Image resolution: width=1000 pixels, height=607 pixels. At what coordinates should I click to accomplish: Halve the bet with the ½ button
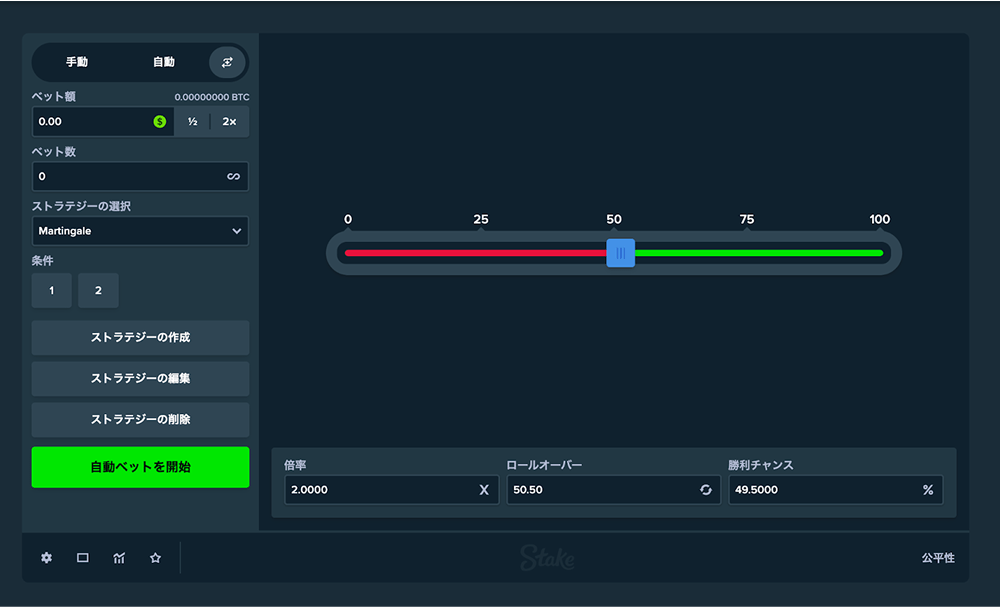[x=193, y=121]
